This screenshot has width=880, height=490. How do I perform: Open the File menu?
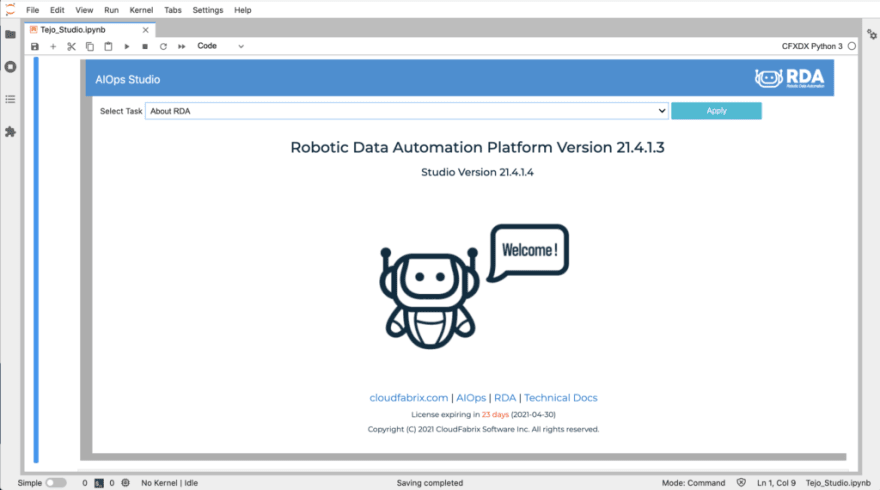tap(33, 10)
